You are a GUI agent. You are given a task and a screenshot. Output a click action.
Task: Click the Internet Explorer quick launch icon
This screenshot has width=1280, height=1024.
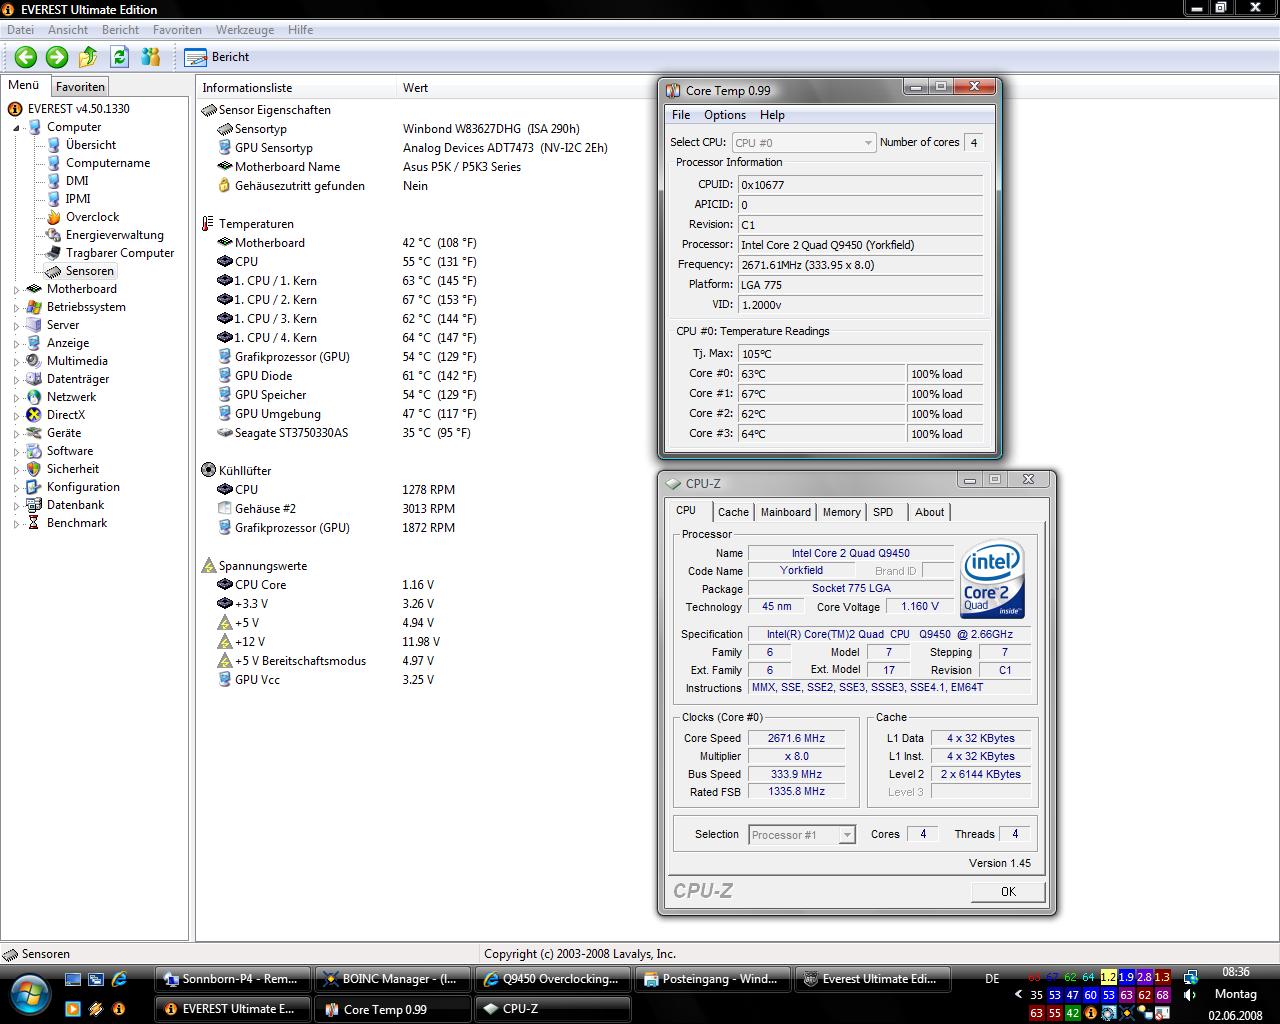(119, 980)
